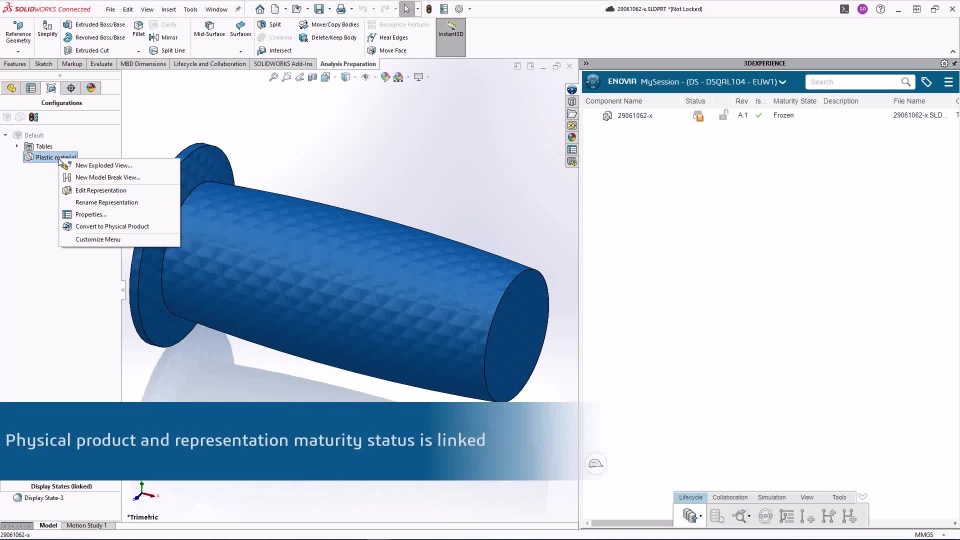Image resolution: width=960 pixels, height=540 pixels.
Task: Switch to Motion Study 1 tab
Action: coord(86,525)
